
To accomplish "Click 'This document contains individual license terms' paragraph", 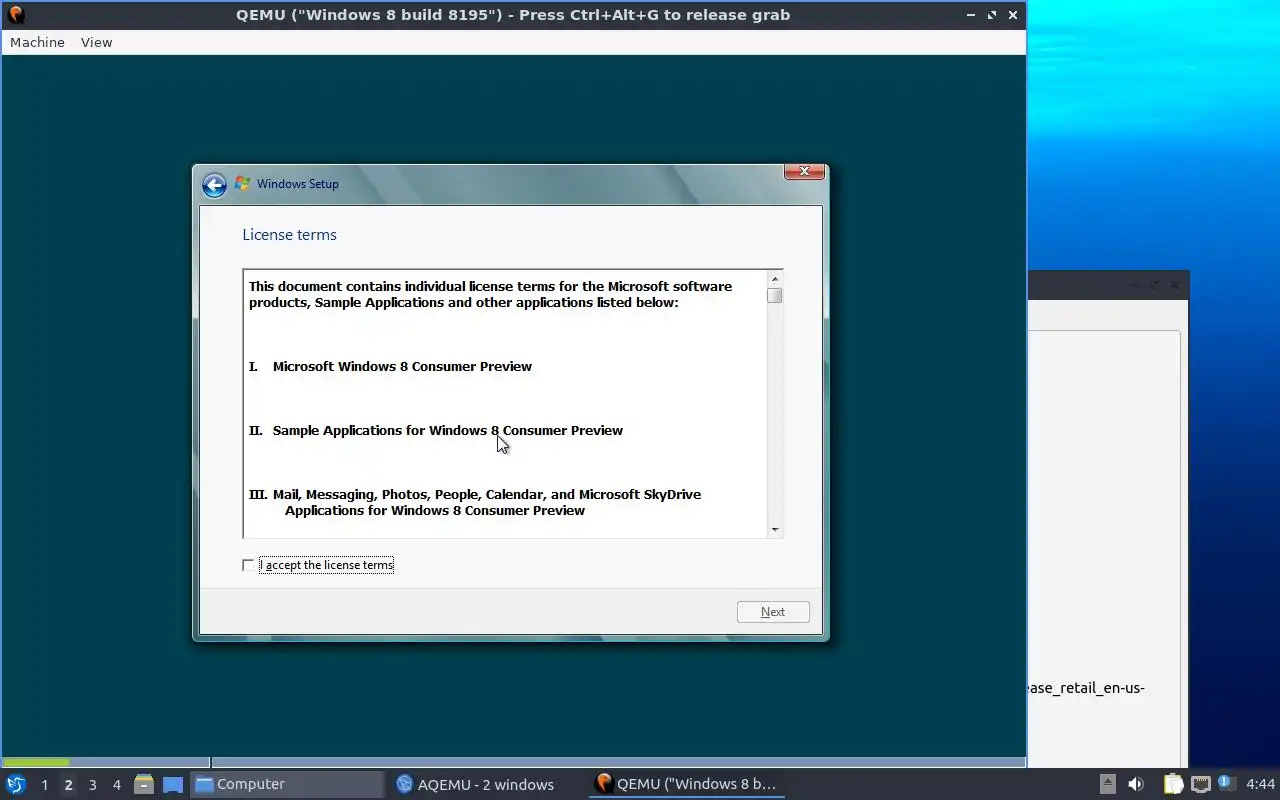I will click(490, 294).
